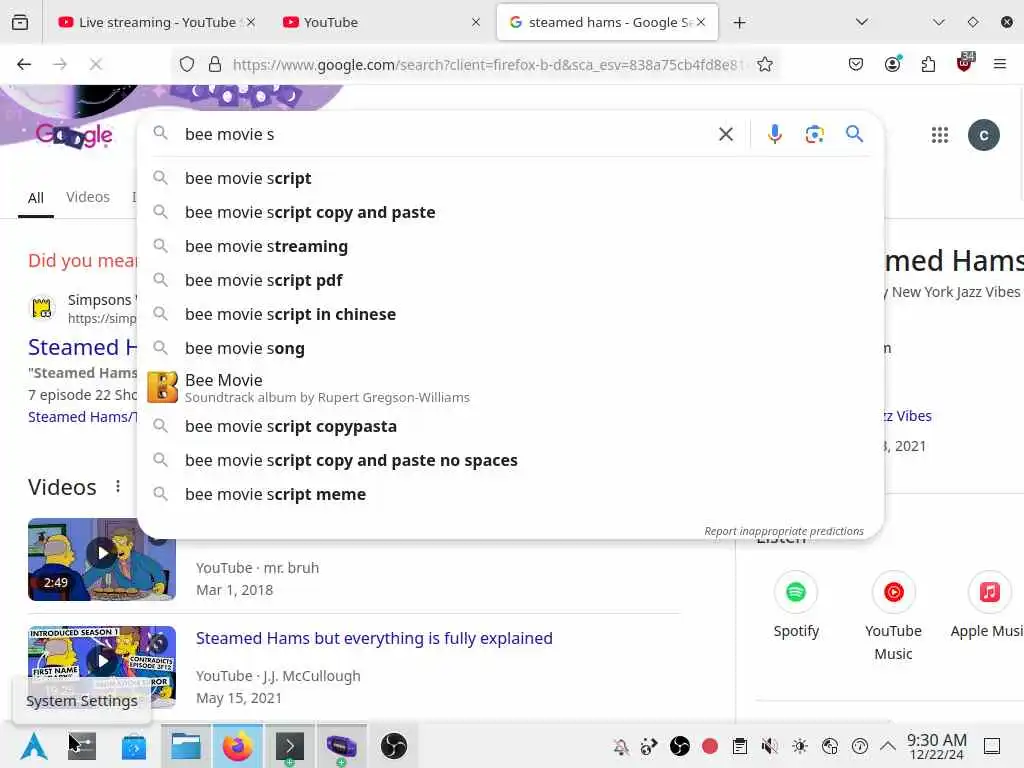Screen dimensions: 1024x768
Task: Switch to Firefox in the taskbar
Action: [x=238, y=746]
